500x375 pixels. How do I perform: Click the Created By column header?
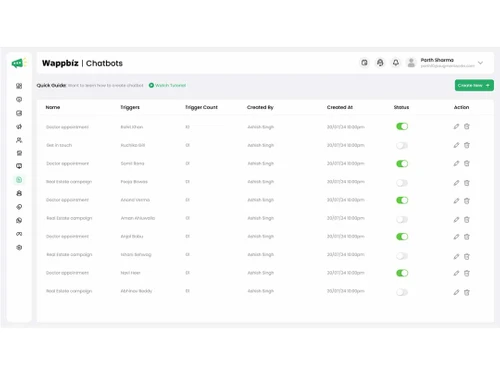260,107
